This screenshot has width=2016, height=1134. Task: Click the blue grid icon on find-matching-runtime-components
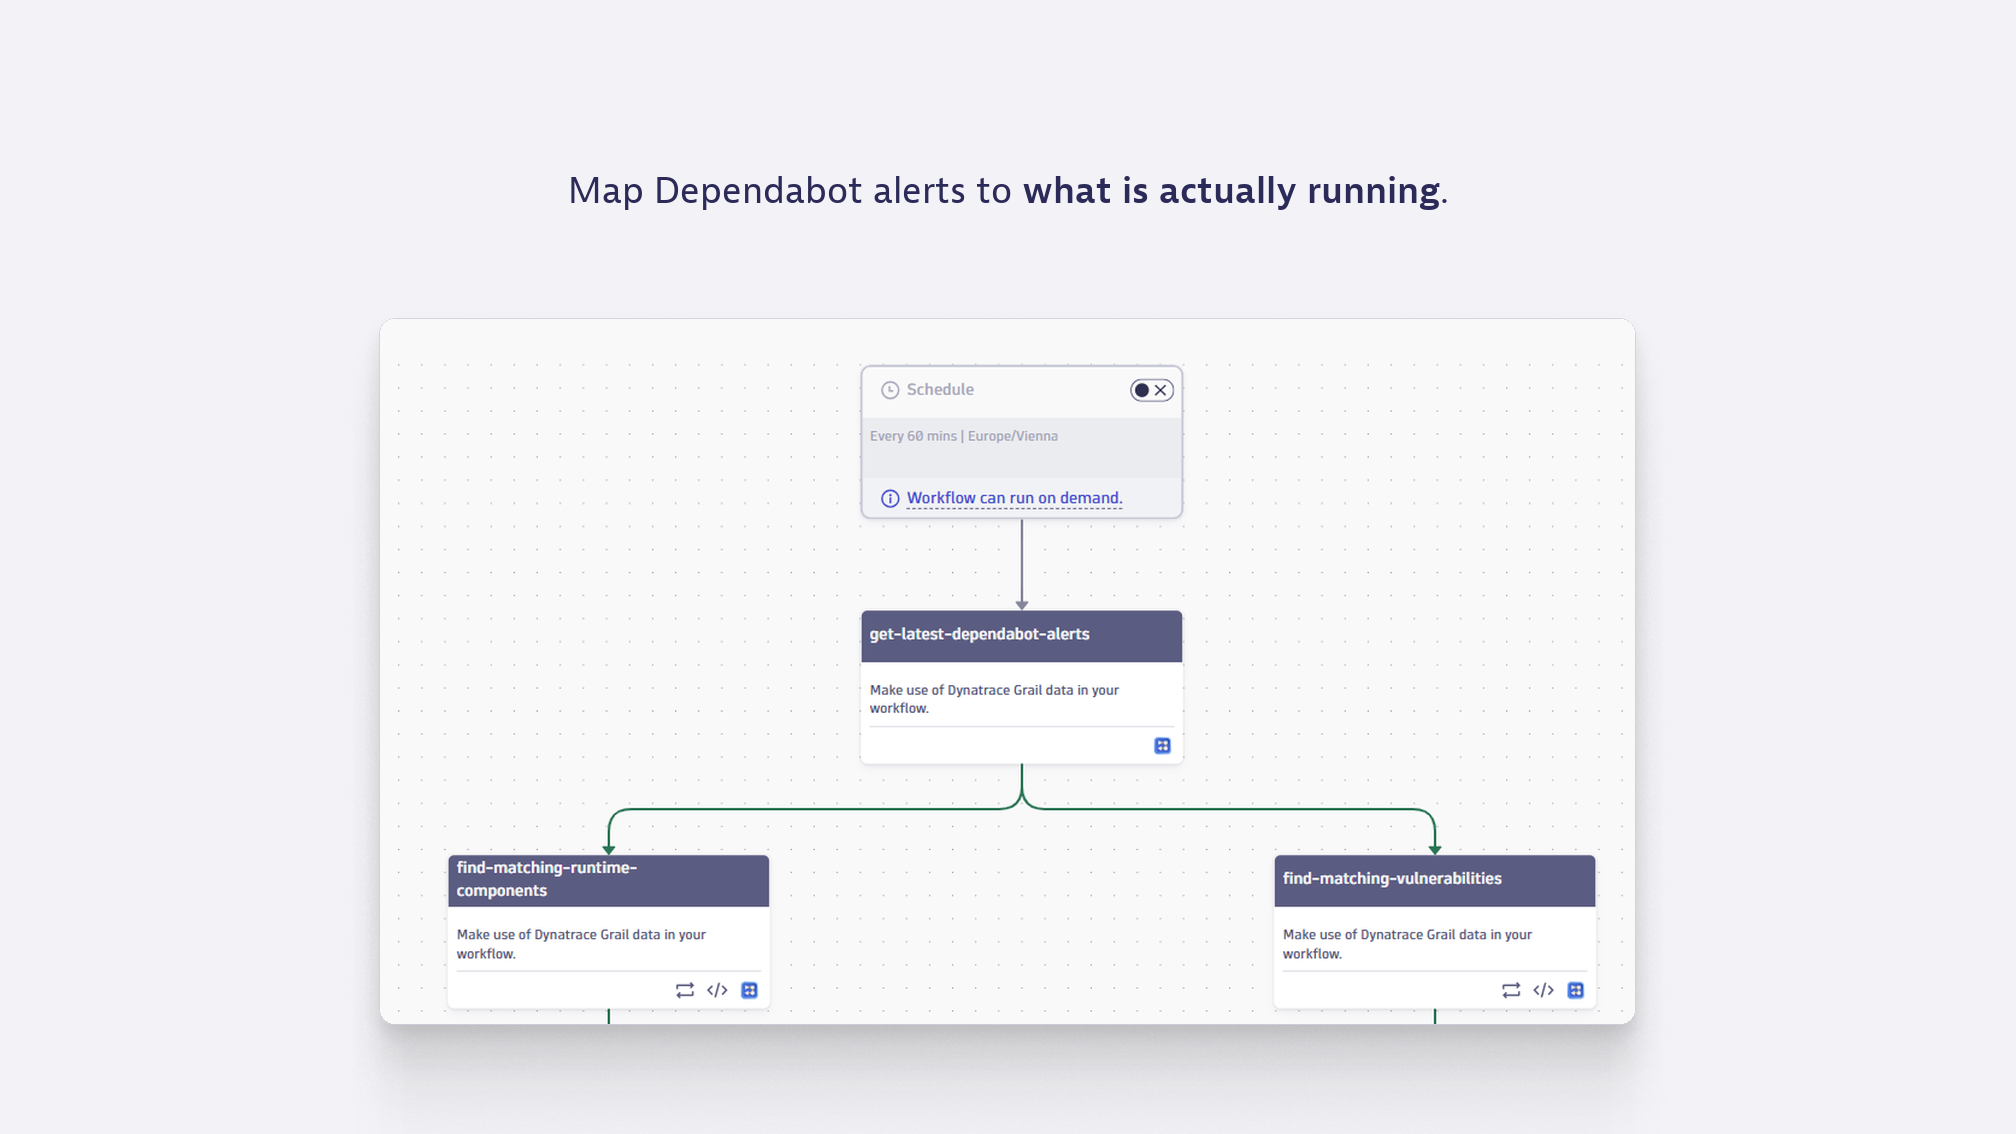(749, 990)
